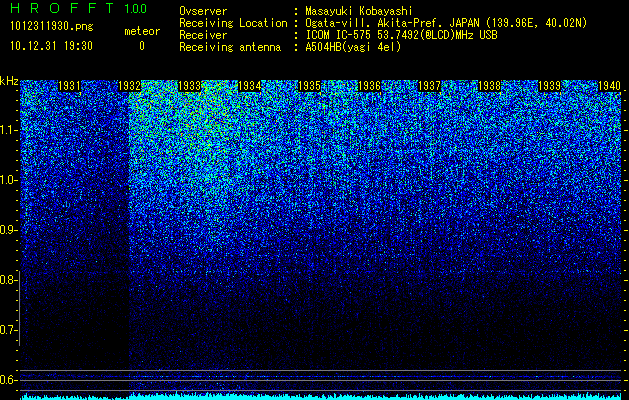This screenshot has width=629, height=400.
Task: Click the 1.1 frequency axis label
Action: [x=8, y=131]
